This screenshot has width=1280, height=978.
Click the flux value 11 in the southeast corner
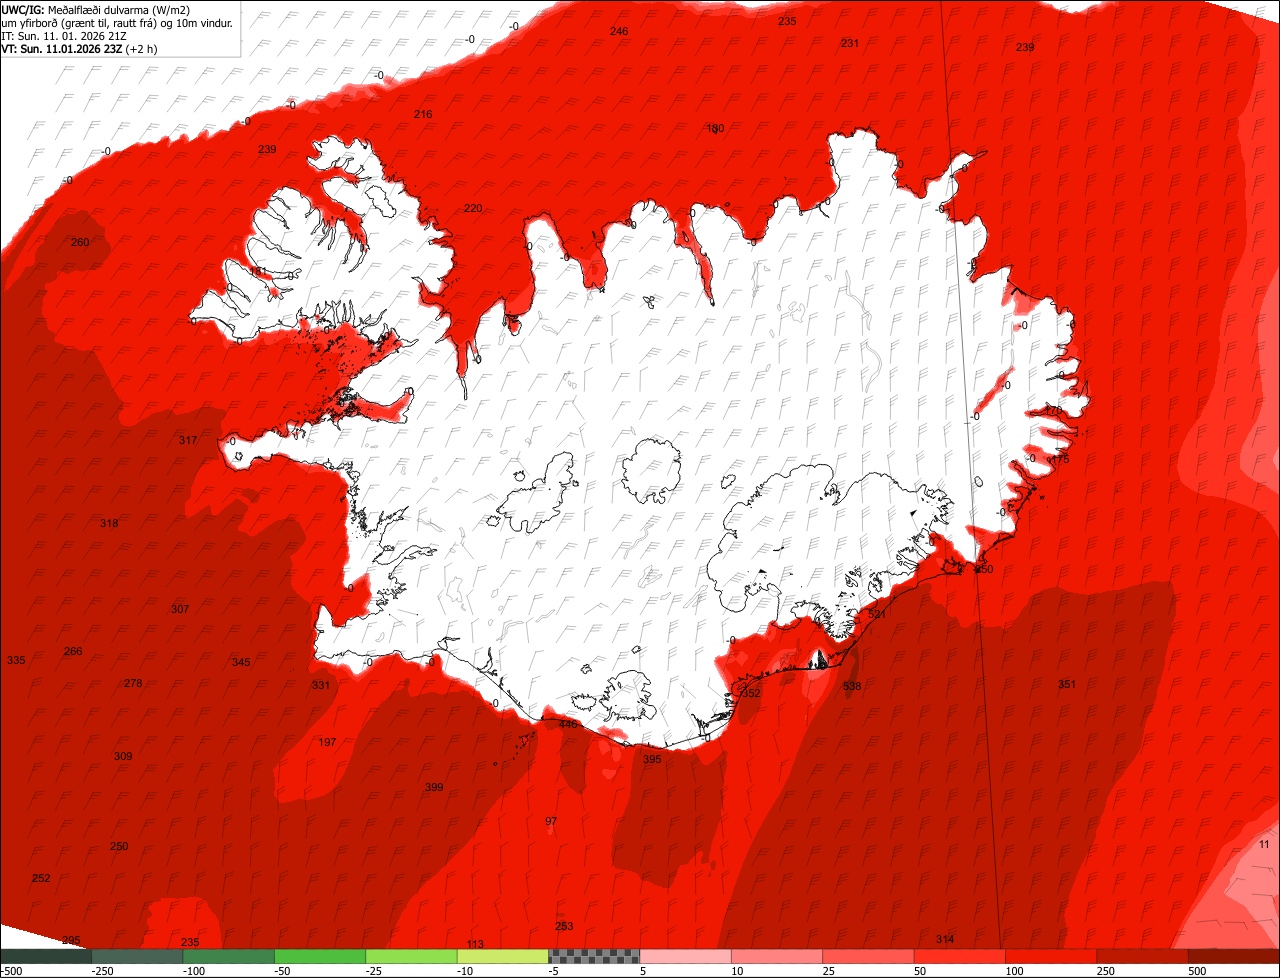1264,844
